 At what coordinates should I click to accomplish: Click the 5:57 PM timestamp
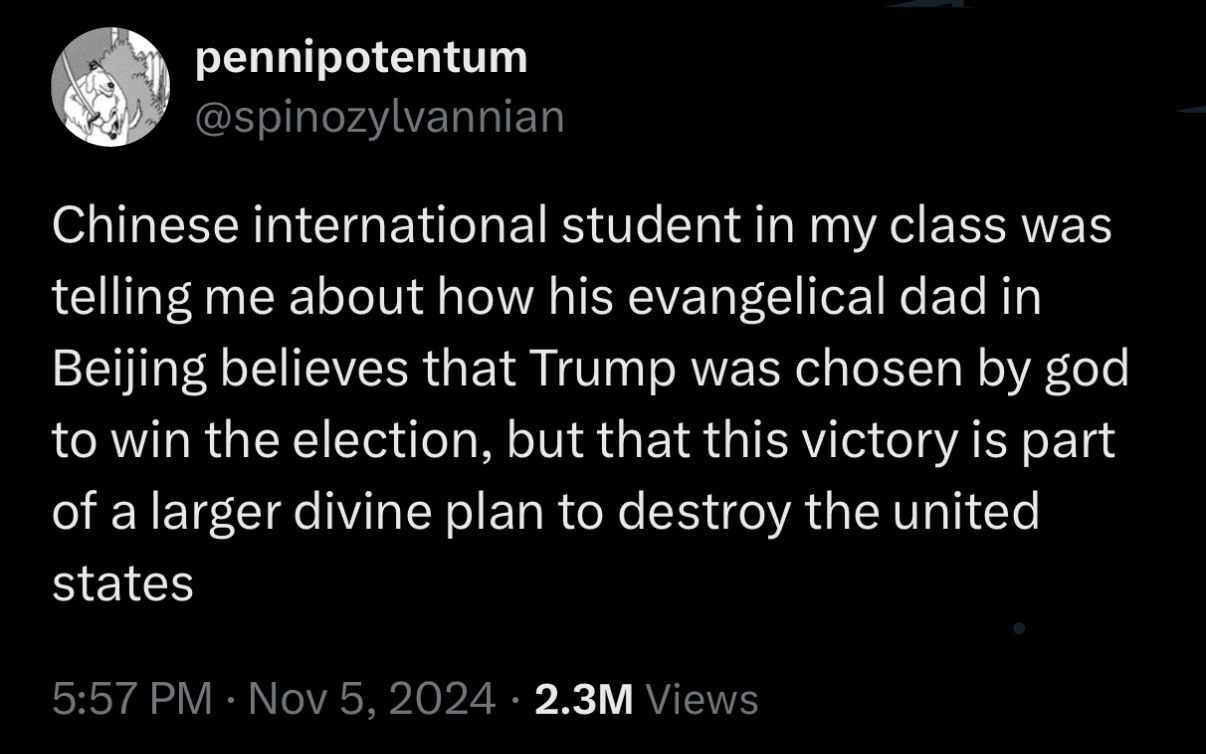pyautogui.click(x=130, y=697)
